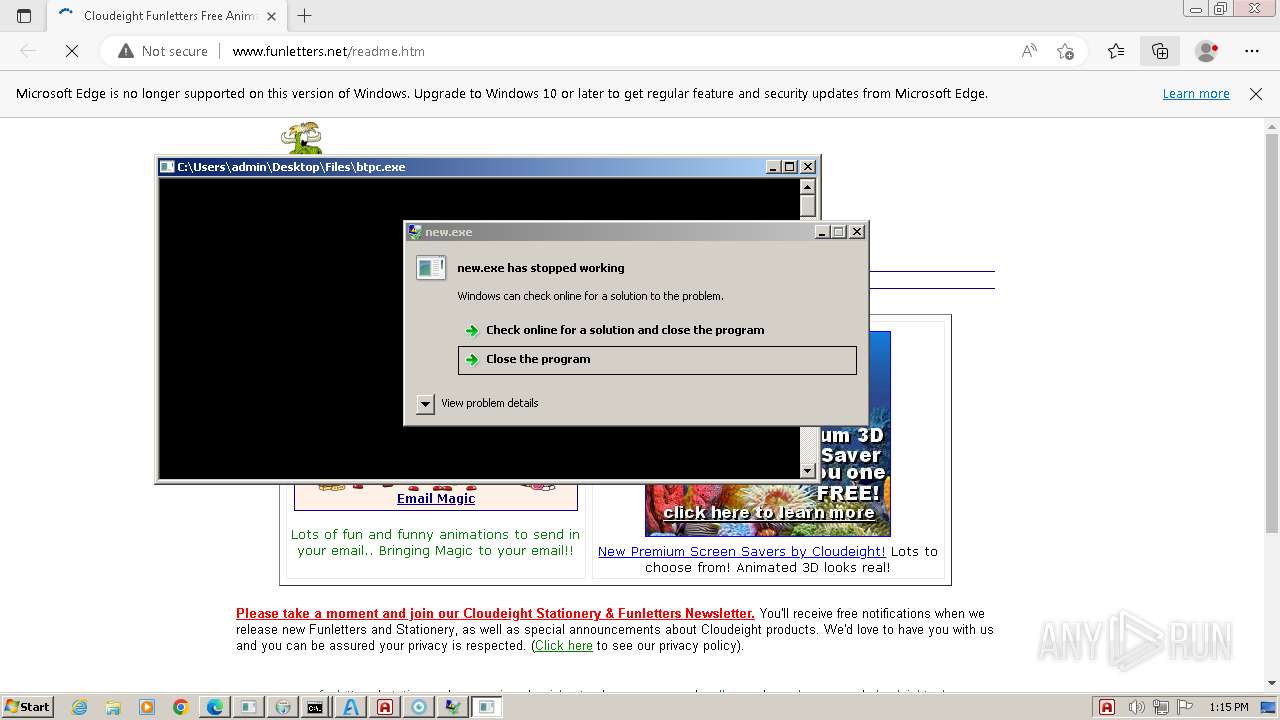Open the blue 'A' application in the taskbar

(x=351, y=707)
